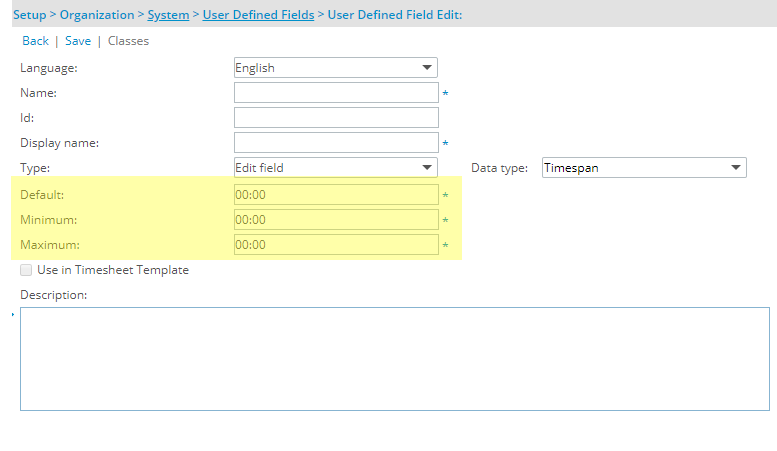Viewport: 777px width, 451px height.
Task: Go to System in breadcrumb
Action: [x=168, y=15]
